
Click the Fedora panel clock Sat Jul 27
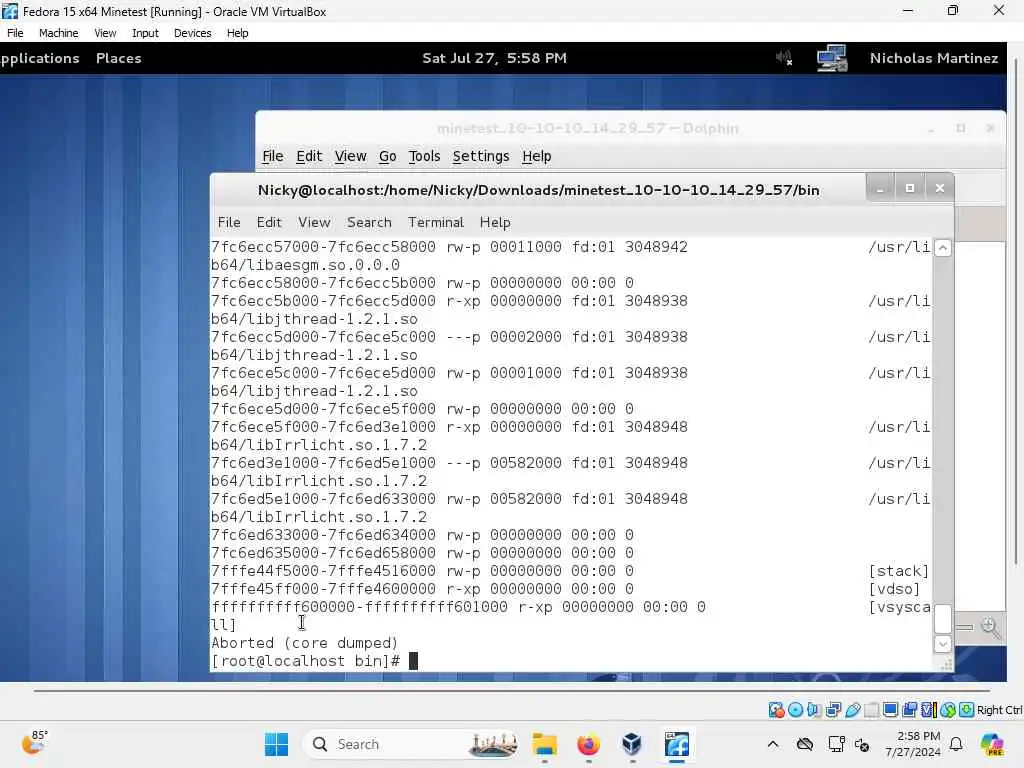click(494, 58)
